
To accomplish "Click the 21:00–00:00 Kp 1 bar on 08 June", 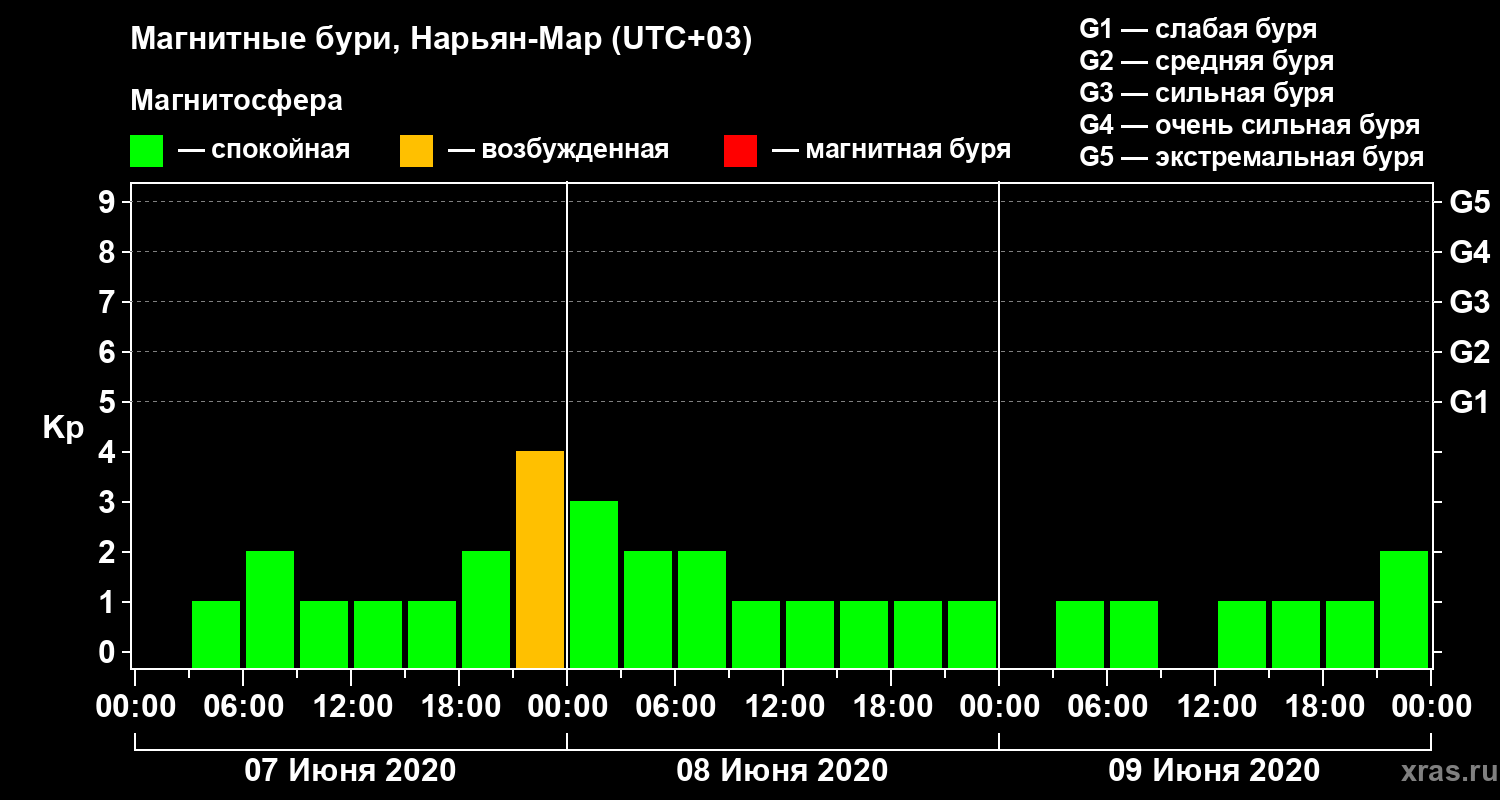I will coord(972,635).
